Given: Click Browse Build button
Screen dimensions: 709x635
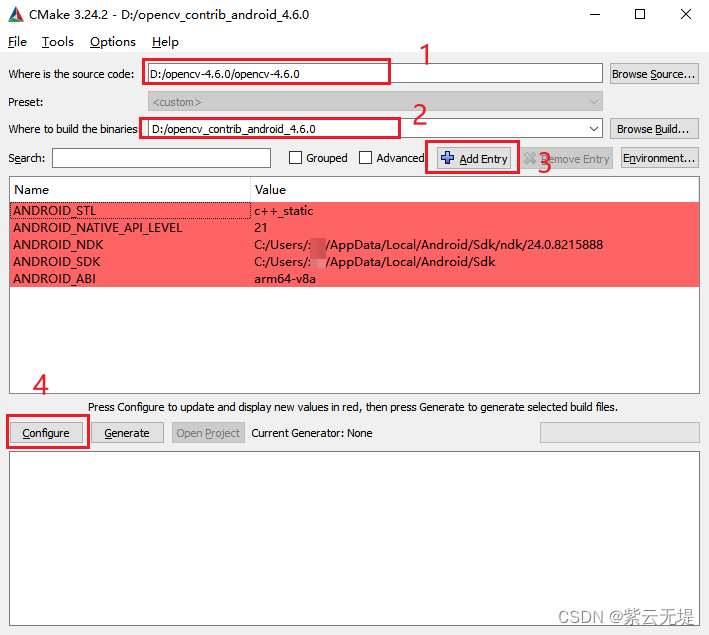Looking at the screenshot, I should pos(654,129).
